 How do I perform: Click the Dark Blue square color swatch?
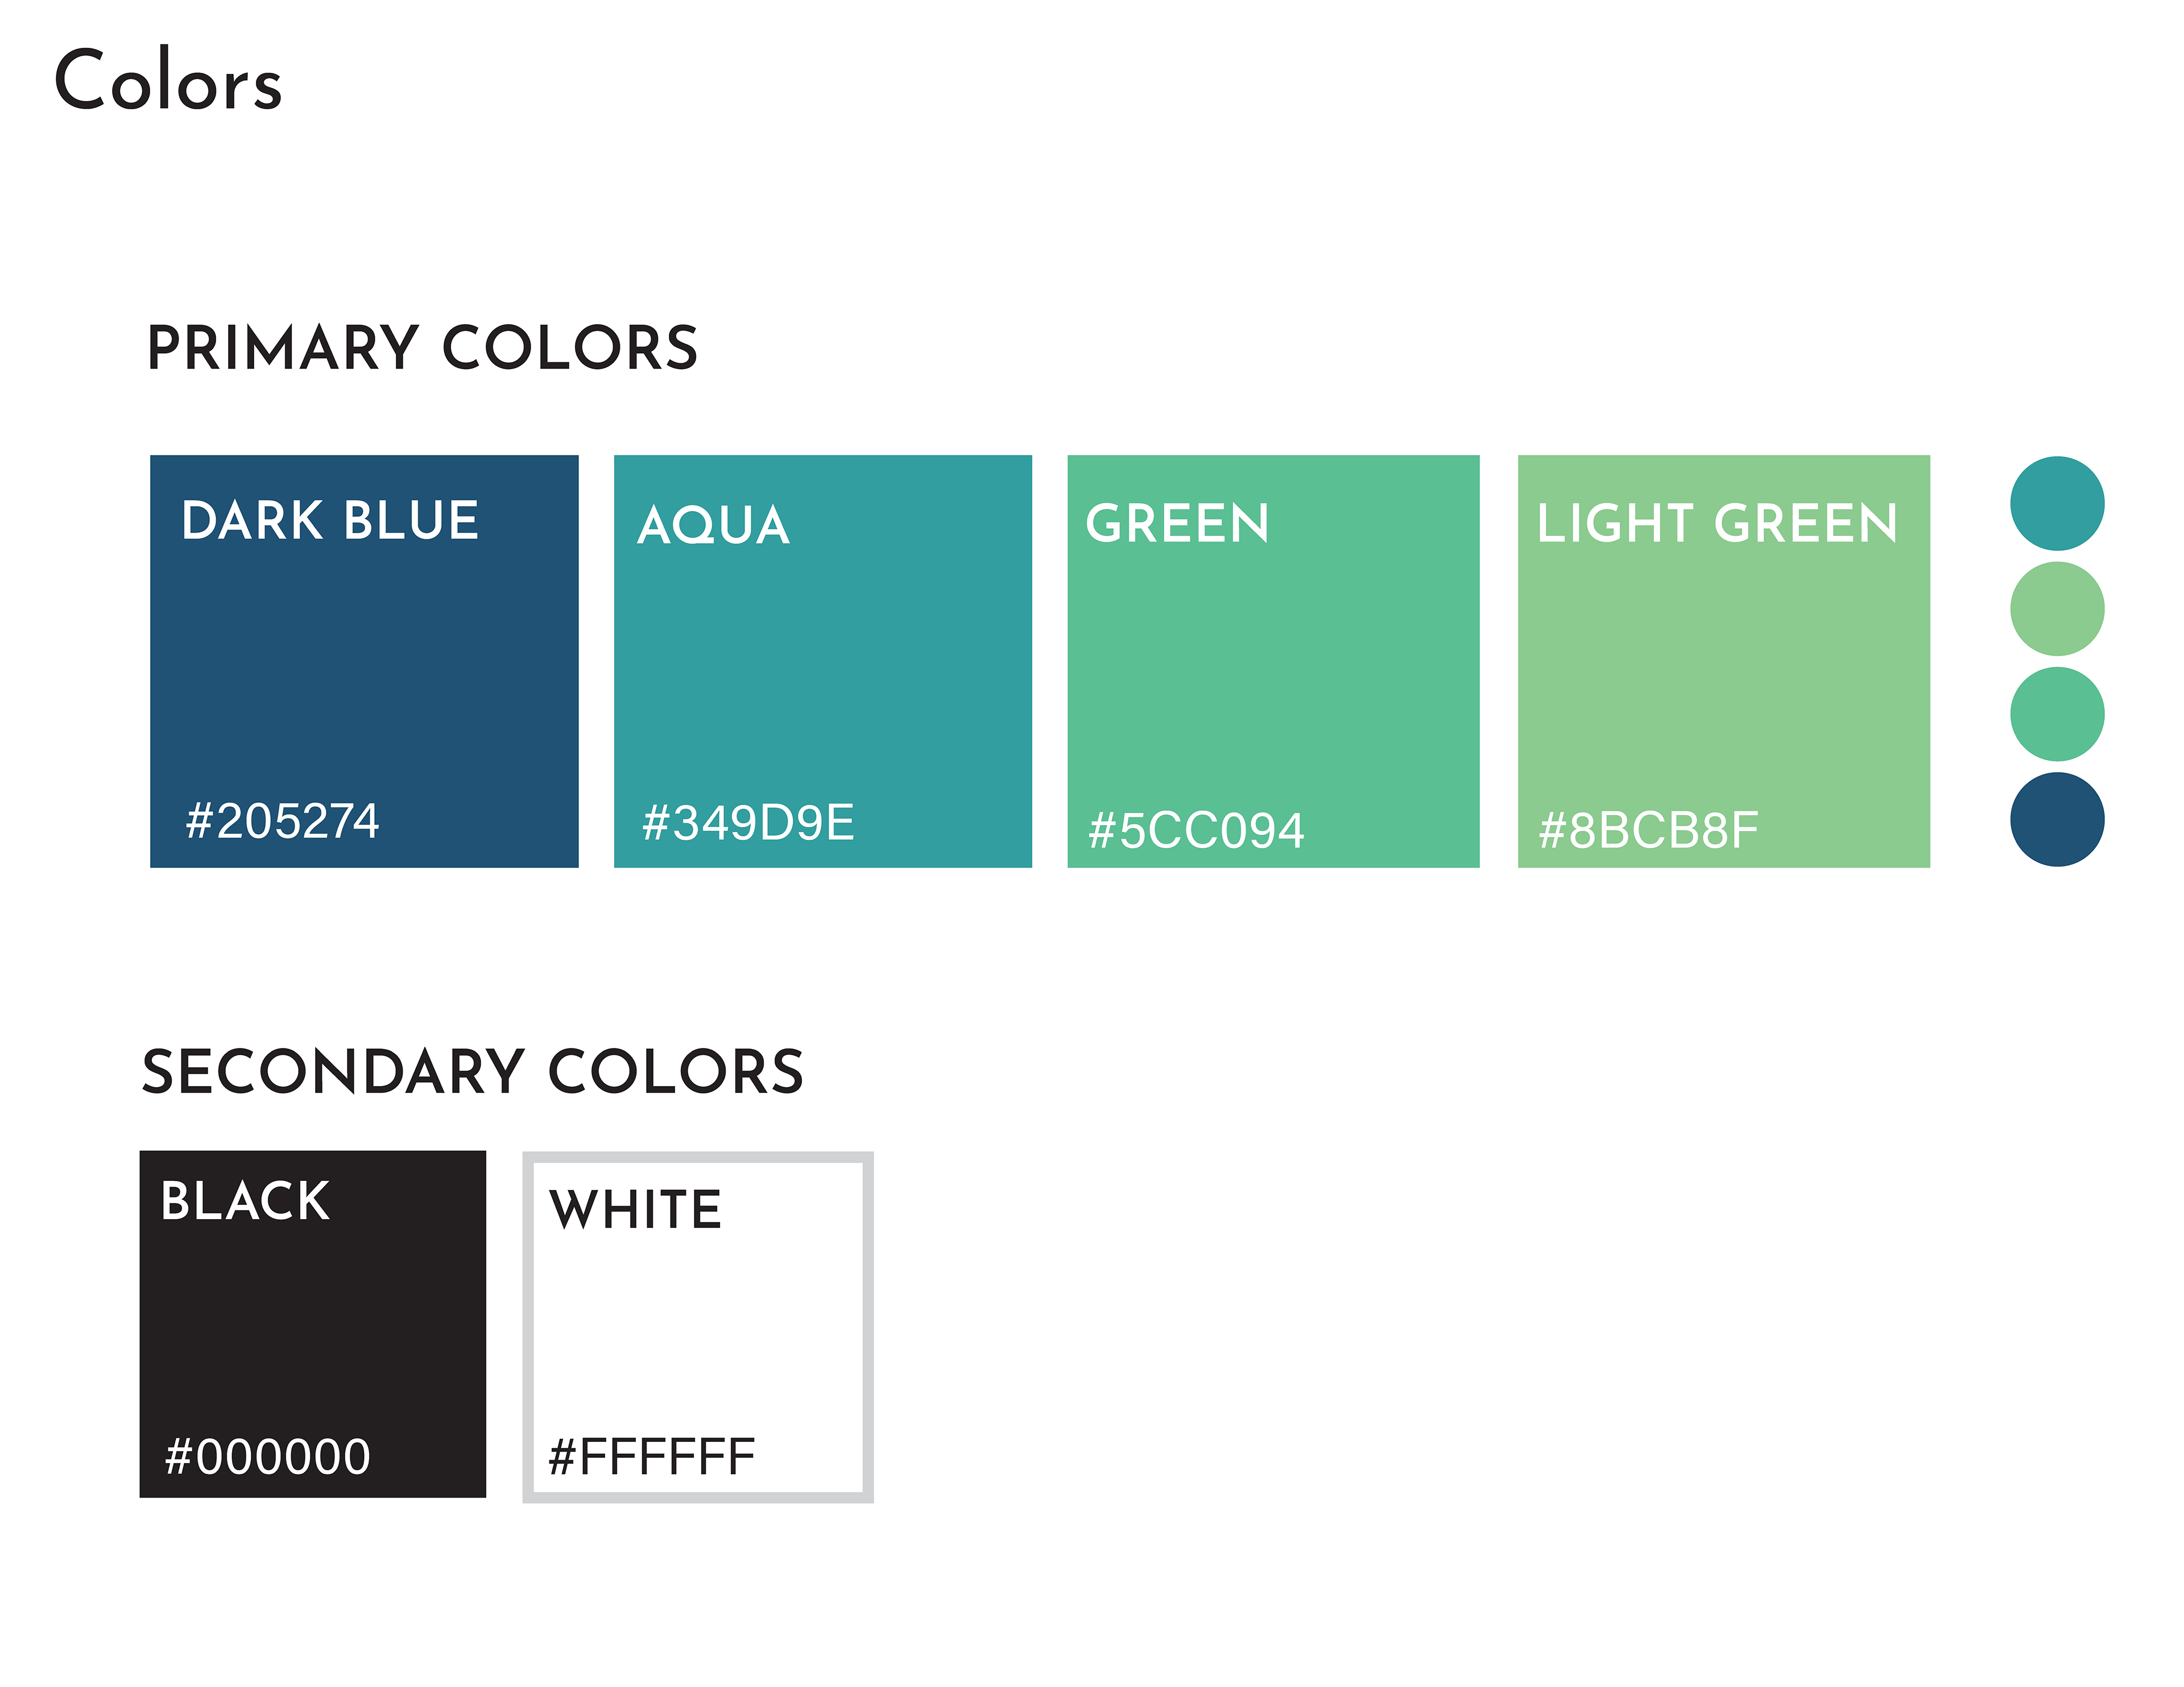[x=364, y=661]
